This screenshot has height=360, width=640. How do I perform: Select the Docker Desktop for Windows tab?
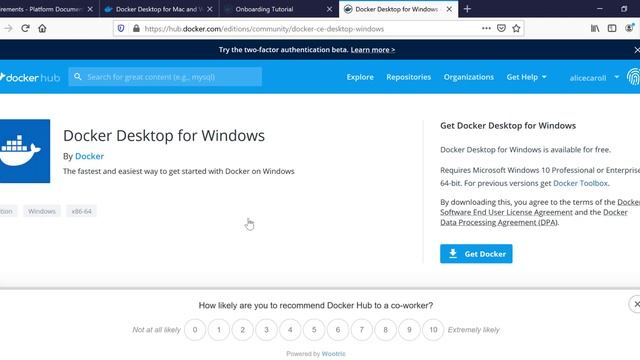click(398, 9)
